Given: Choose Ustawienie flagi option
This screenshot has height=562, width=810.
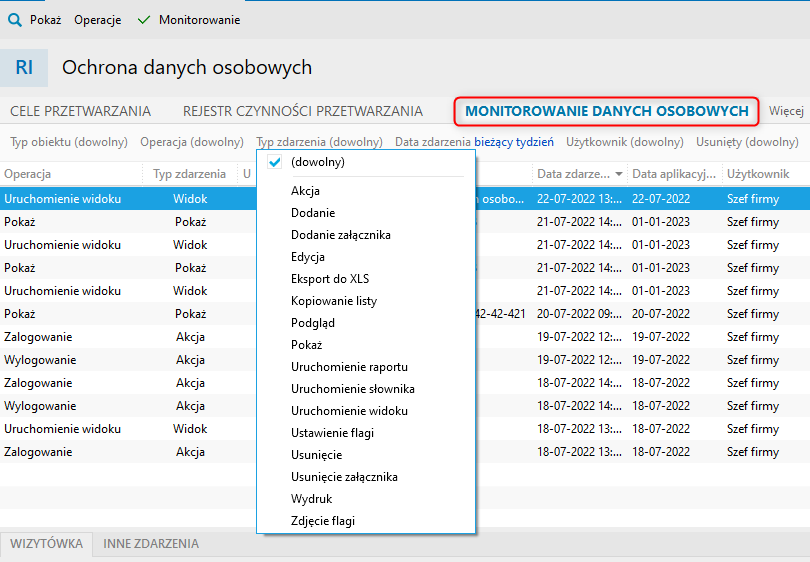Looking at the screenshot, I should (366, 433).
